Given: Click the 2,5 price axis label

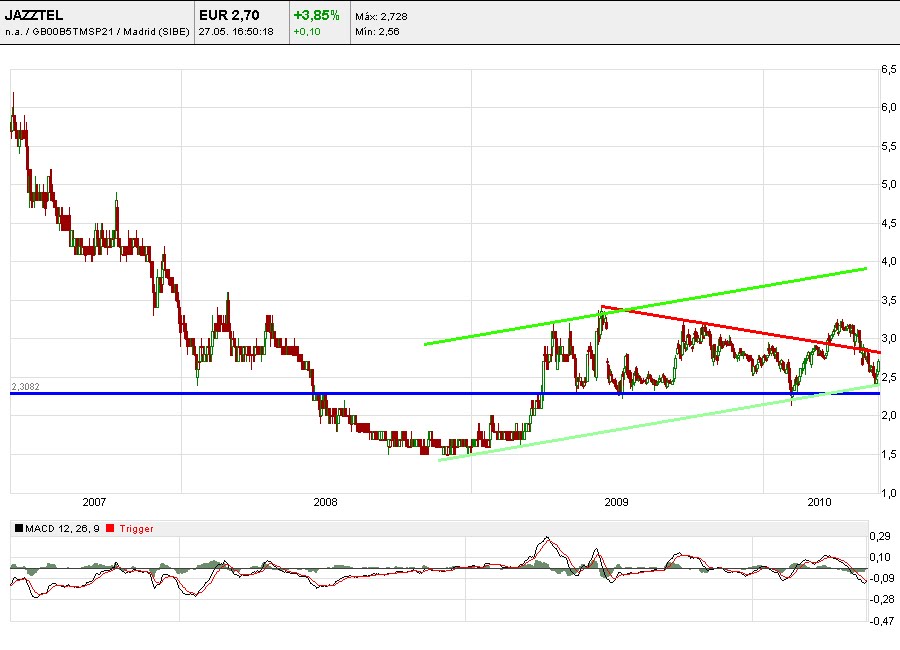Looking at the screenshot, I should tap(889, 377).
